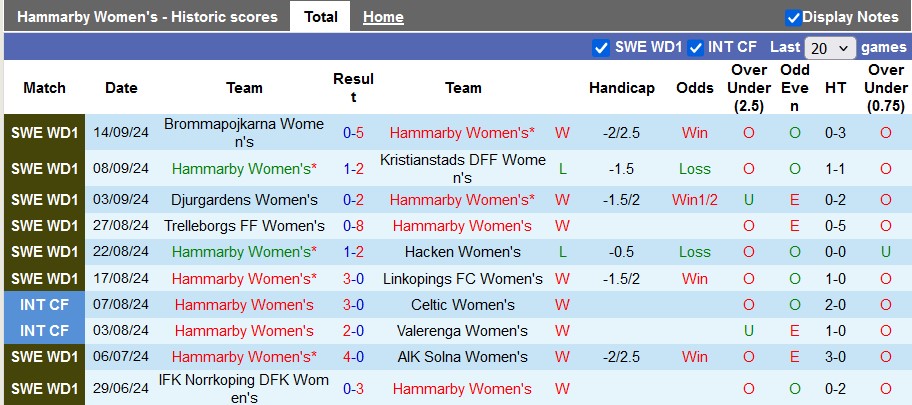Open Hacken Women's team page

(463, 252)
